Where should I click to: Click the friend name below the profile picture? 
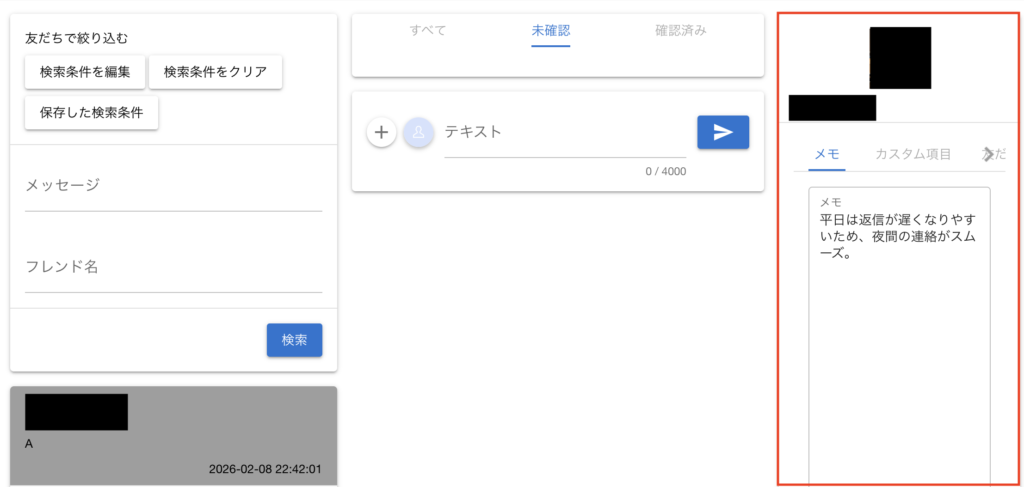832,108
